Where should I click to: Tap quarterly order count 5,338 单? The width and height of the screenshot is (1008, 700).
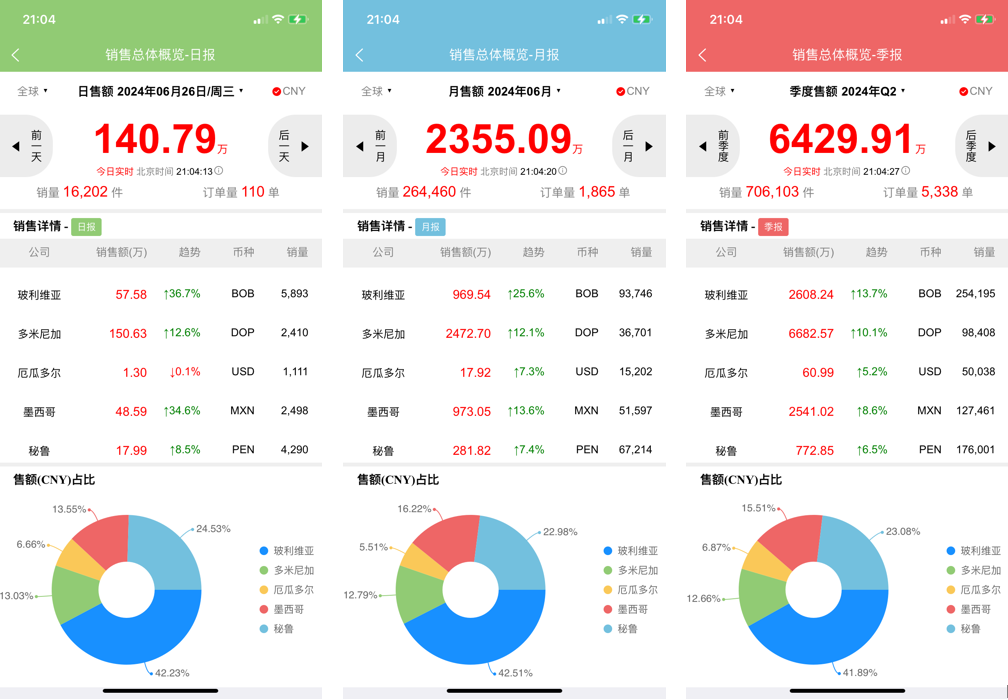pos(928,192)
